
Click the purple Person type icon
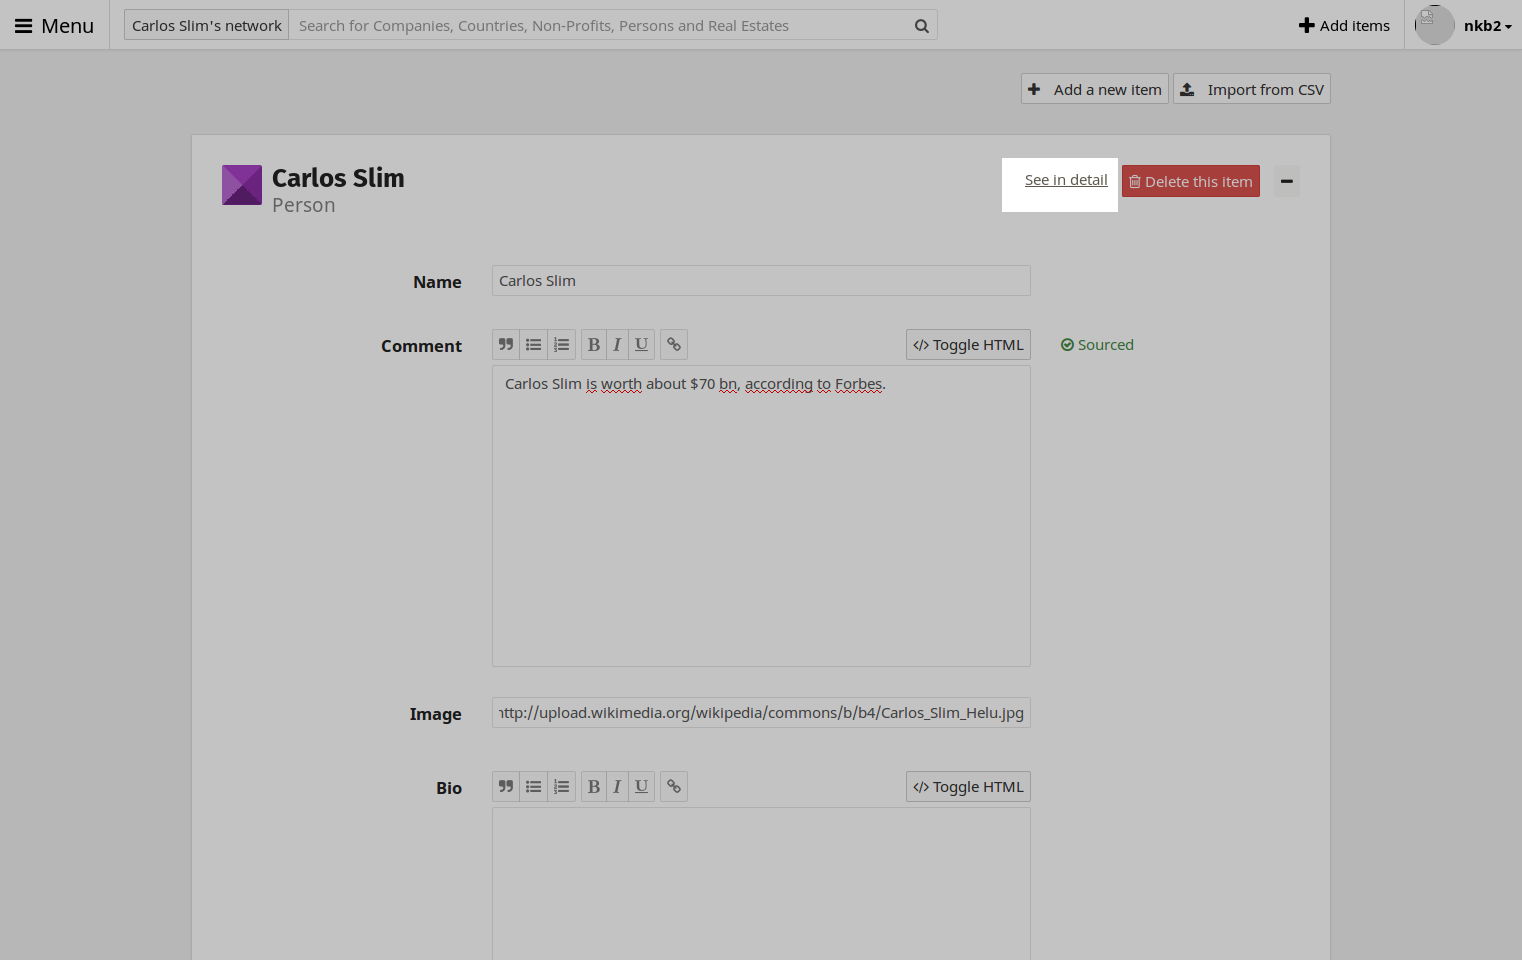[x=242, y=185]
